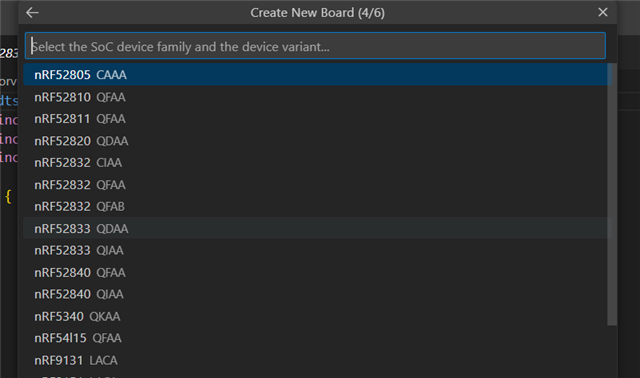Select nRF9131 LACA entry
The height and width of the screenshot is (378, 640).
tap(317, 360)
